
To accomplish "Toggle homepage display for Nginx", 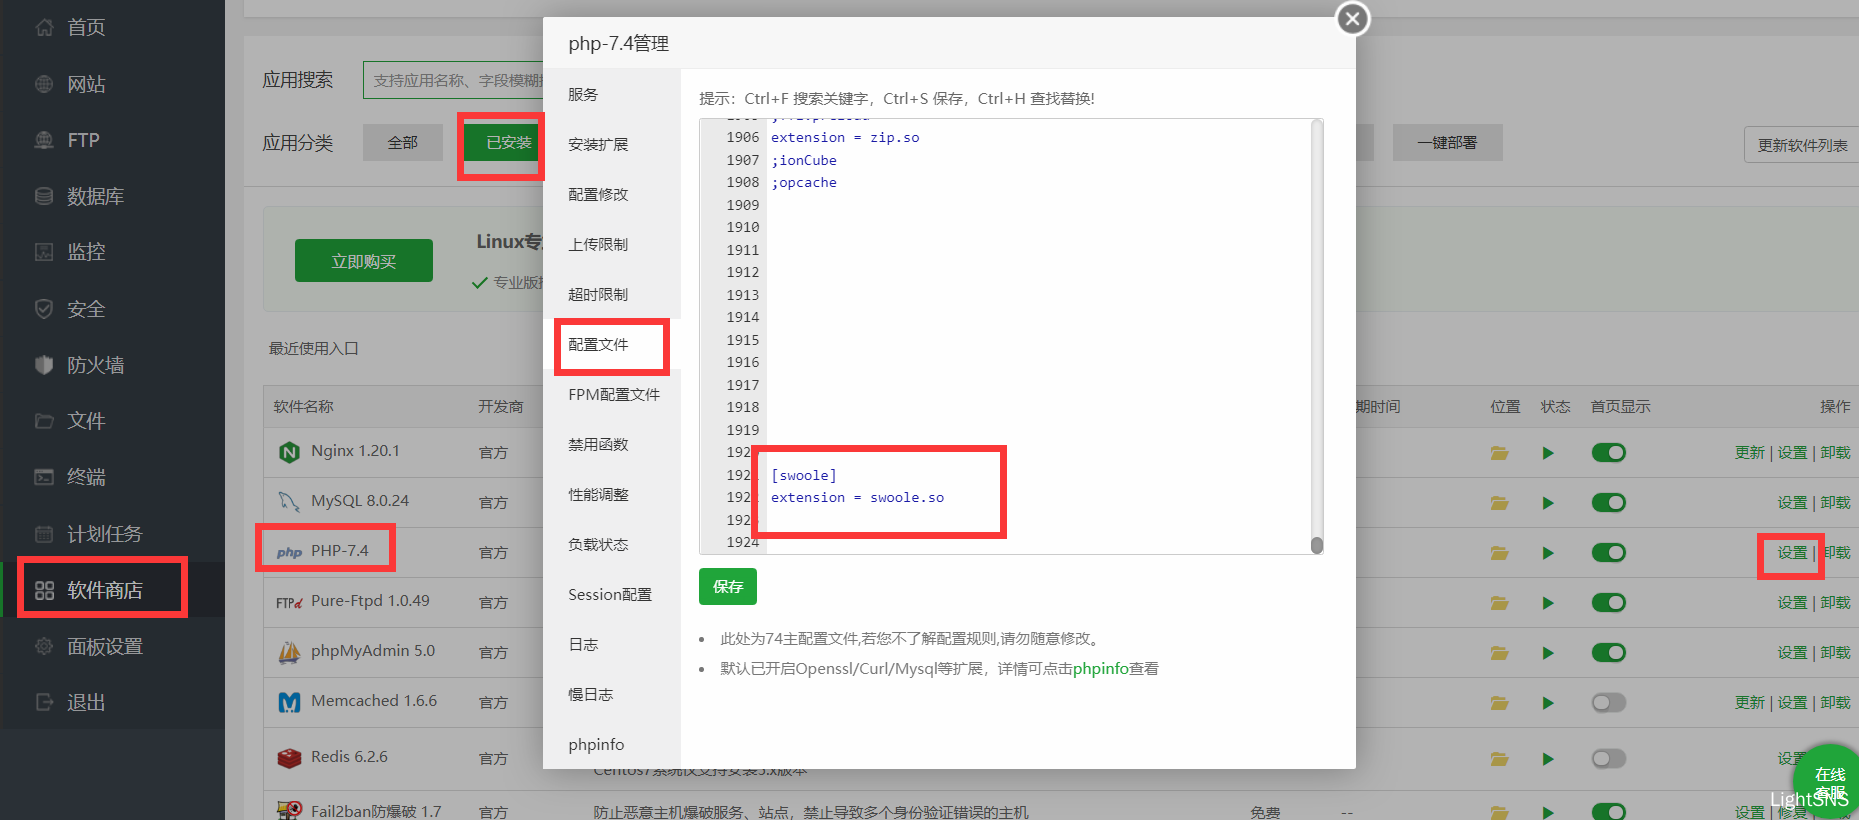I will tap(1608, 453).
